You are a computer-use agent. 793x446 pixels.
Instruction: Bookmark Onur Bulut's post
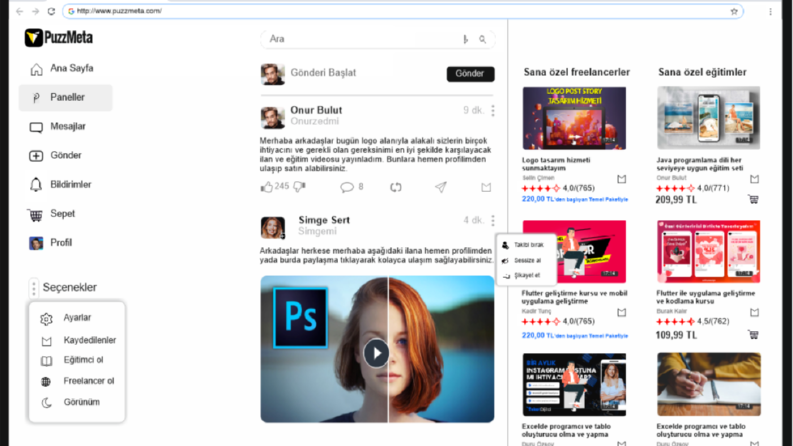[x=486, y=188]
